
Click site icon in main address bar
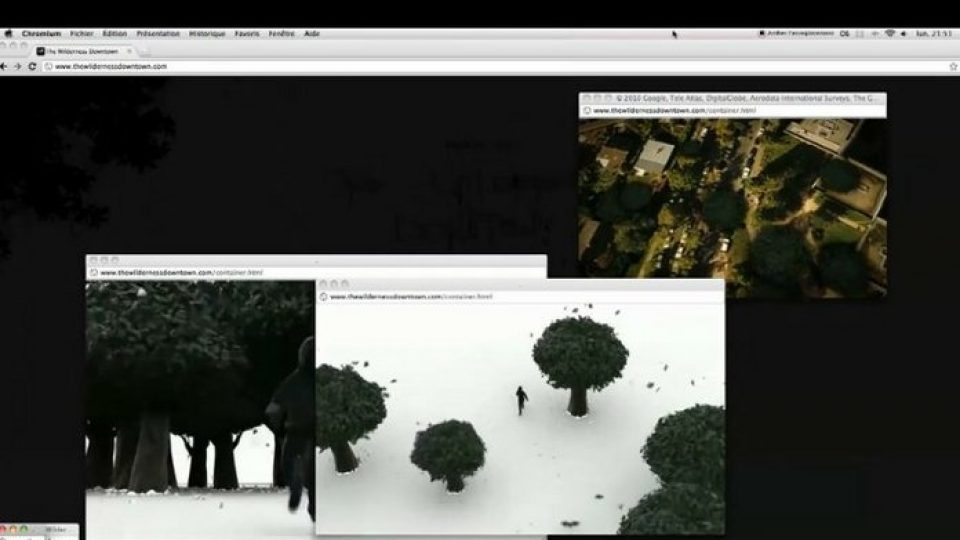(48, 66)
